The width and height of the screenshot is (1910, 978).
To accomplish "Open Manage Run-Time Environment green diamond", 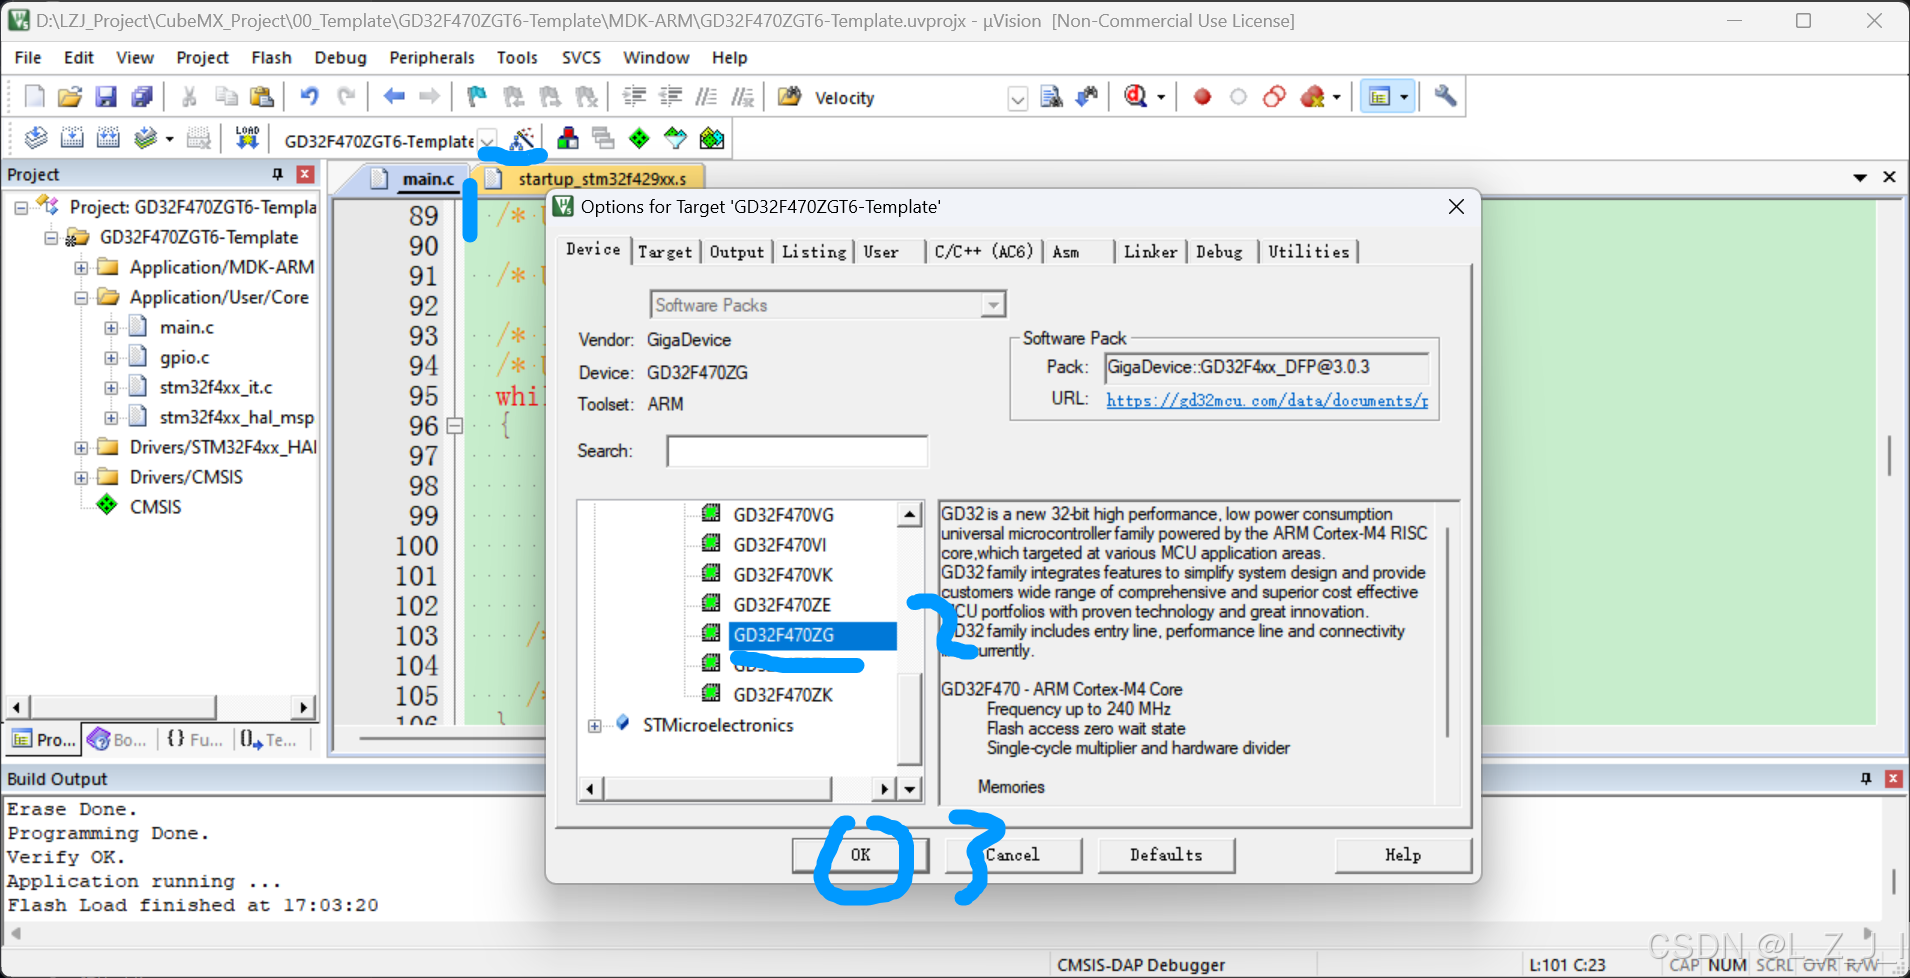I will pos(639,138).
